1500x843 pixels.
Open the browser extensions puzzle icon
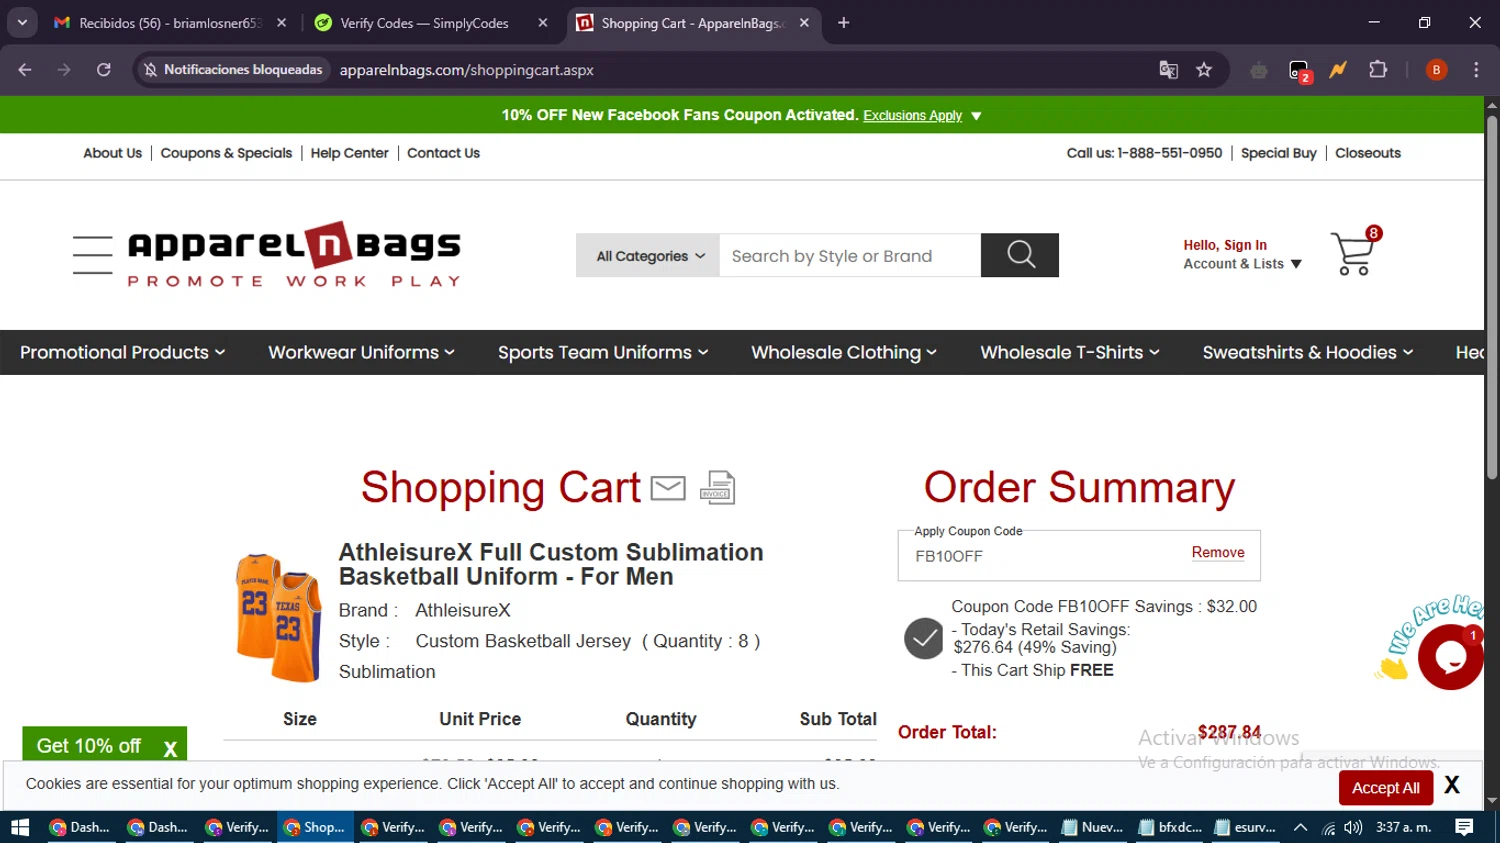[1378, 70]
